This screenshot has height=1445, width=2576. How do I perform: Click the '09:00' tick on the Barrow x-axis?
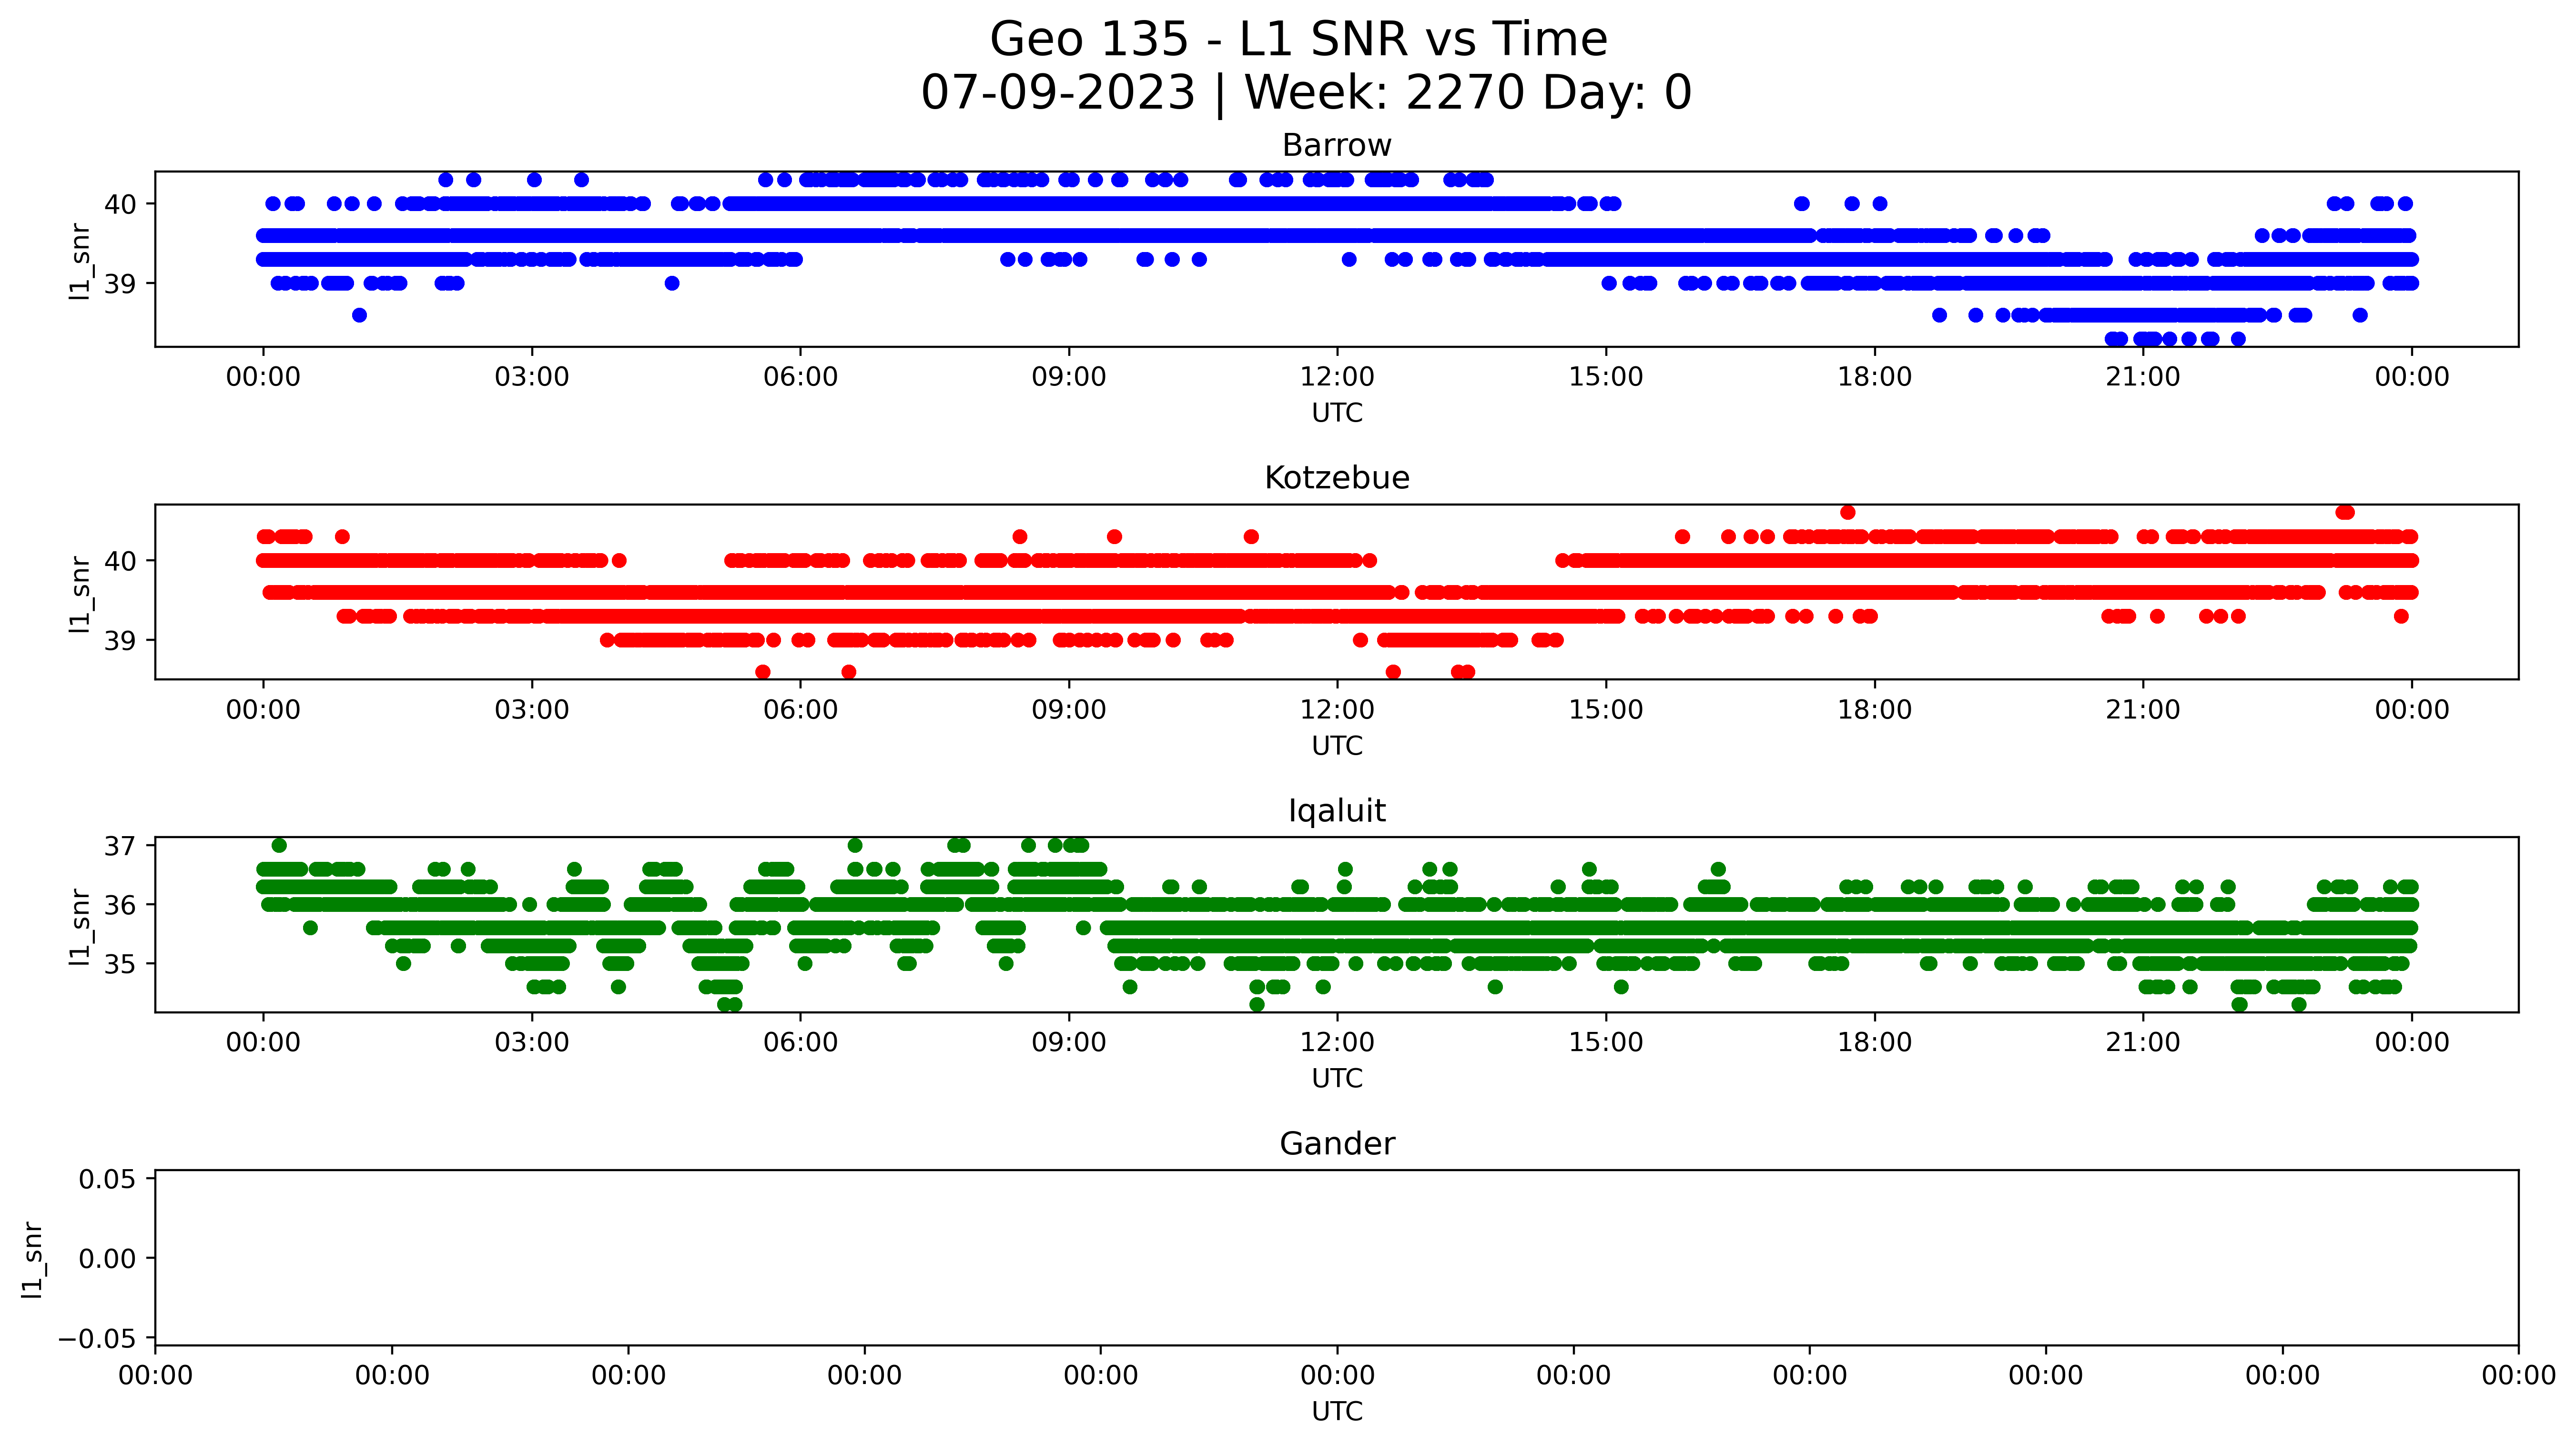(1069, 378)
